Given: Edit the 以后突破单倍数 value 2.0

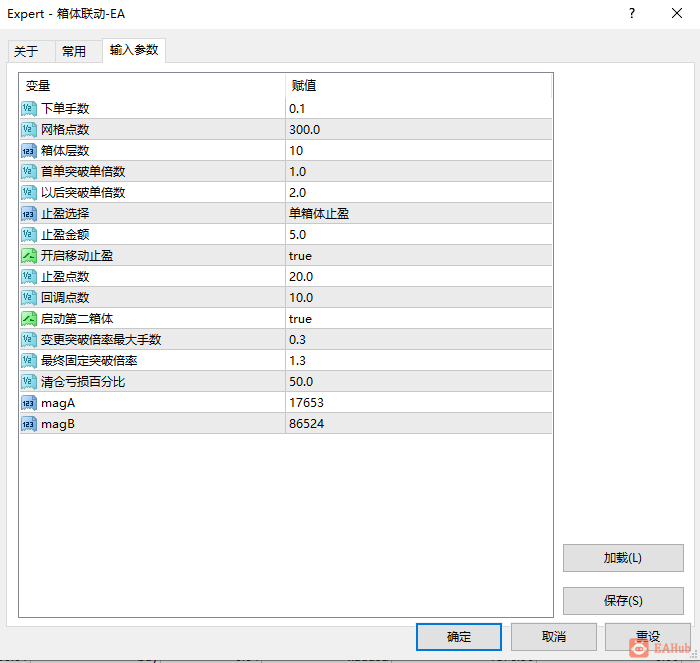Looking at the screenshot, I should pyautogui.click(x=419, y=192).
